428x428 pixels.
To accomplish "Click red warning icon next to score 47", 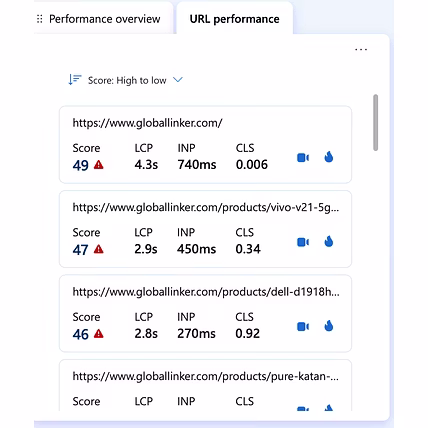I will (x=99, y=249).
